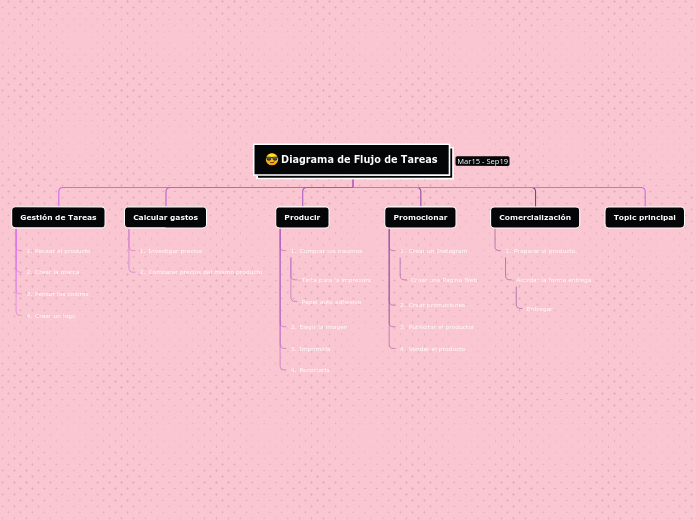Select the 'Calcular gastos' topic node
Image resolution: width=696 pixels, height=520 pixels.
(166, 217)
